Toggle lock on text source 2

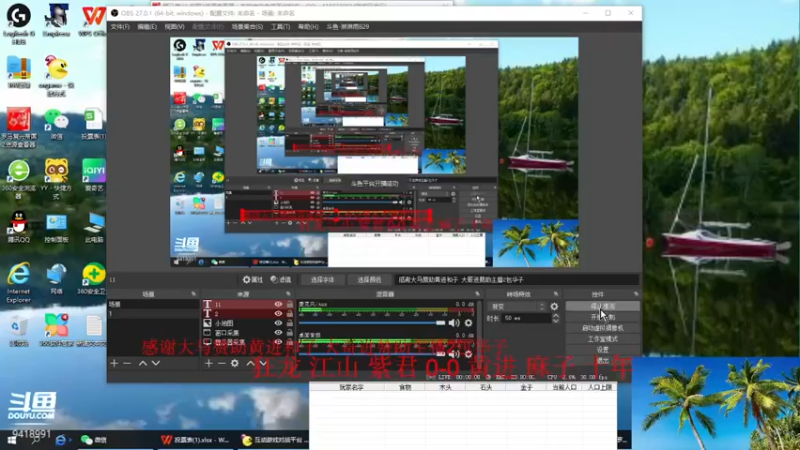[x=290, y=314]
